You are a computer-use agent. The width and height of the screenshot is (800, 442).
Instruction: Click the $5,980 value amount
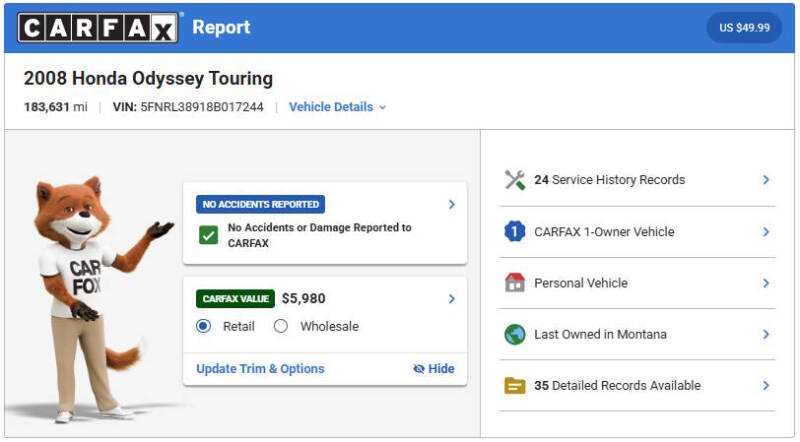tap(304, 299)
